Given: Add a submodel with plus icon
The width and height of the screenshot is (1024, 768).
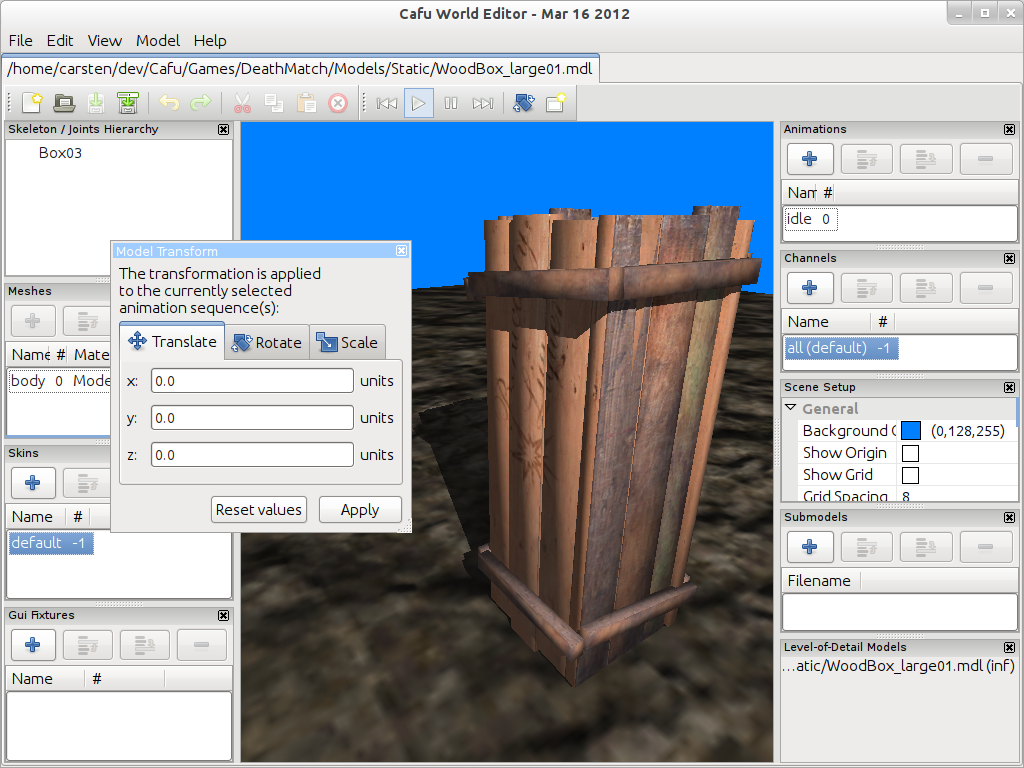Looking at the screenshot, I should pos(810,547).
